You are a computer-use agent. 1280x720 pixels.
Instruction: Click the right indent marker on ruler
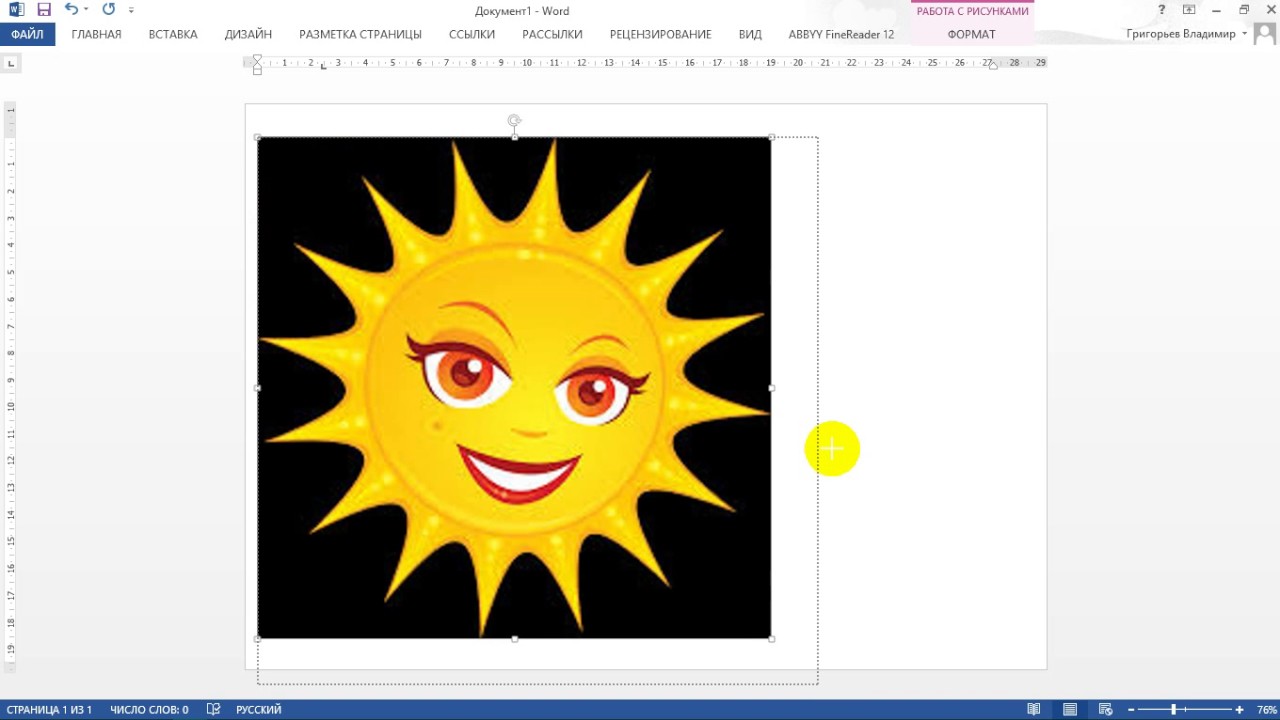tap(993, 66)
